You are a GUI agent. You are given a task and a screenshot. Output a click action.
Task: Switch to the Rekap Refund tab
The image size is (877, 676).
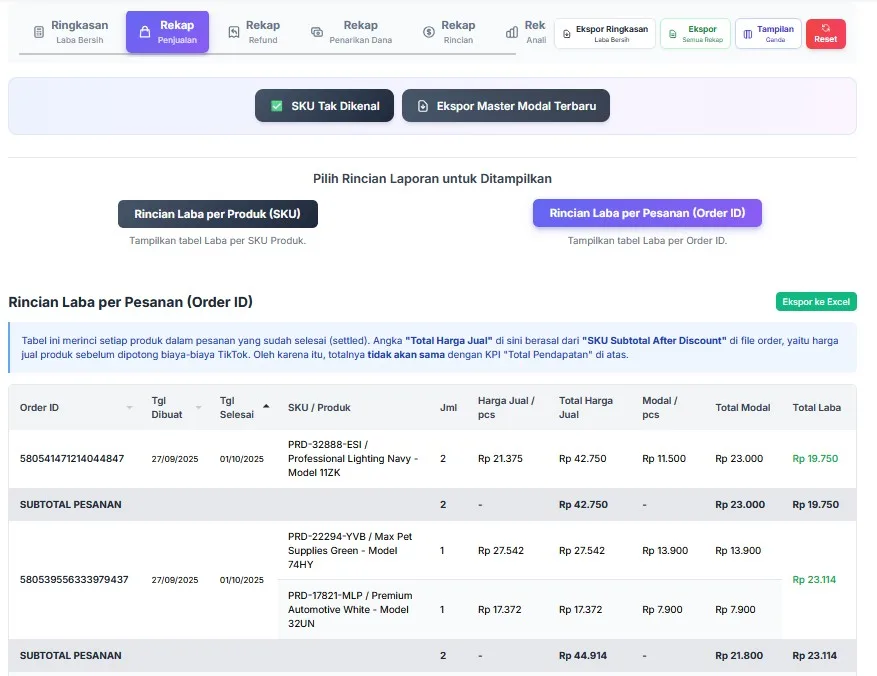(254, 32)
